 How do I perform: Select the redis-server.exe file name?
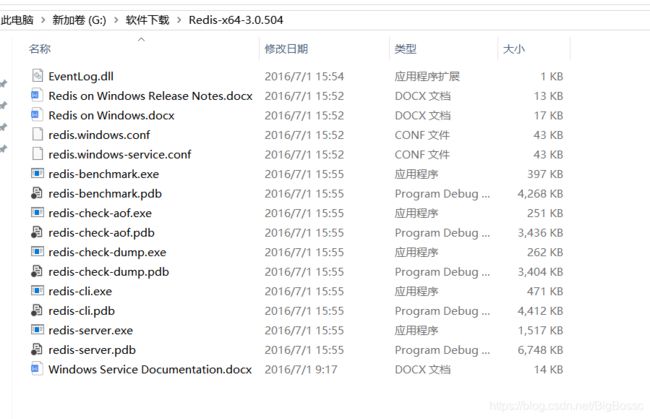(x=91, y=330)
